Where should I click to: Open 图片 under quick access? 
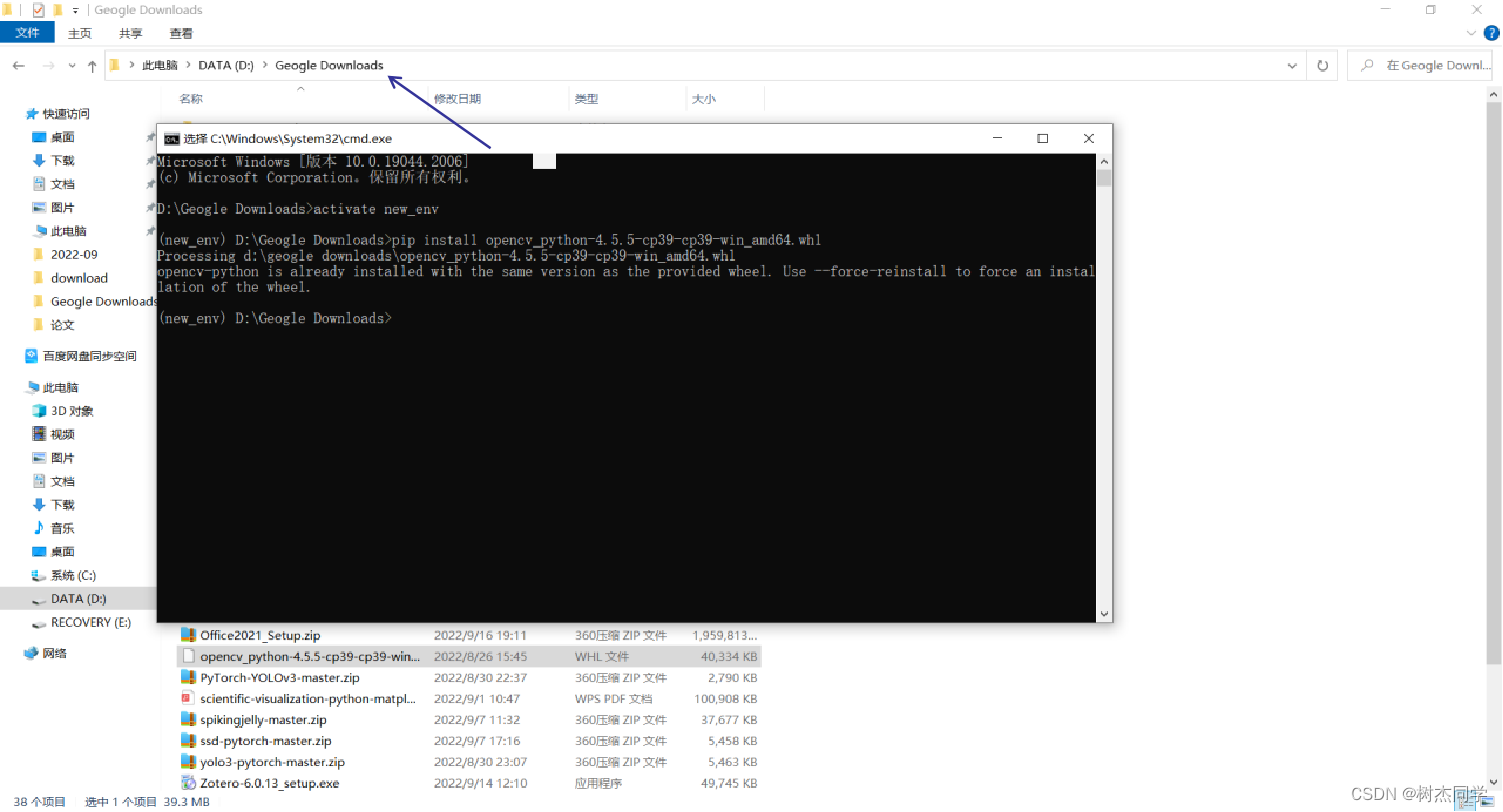[62, 207]
